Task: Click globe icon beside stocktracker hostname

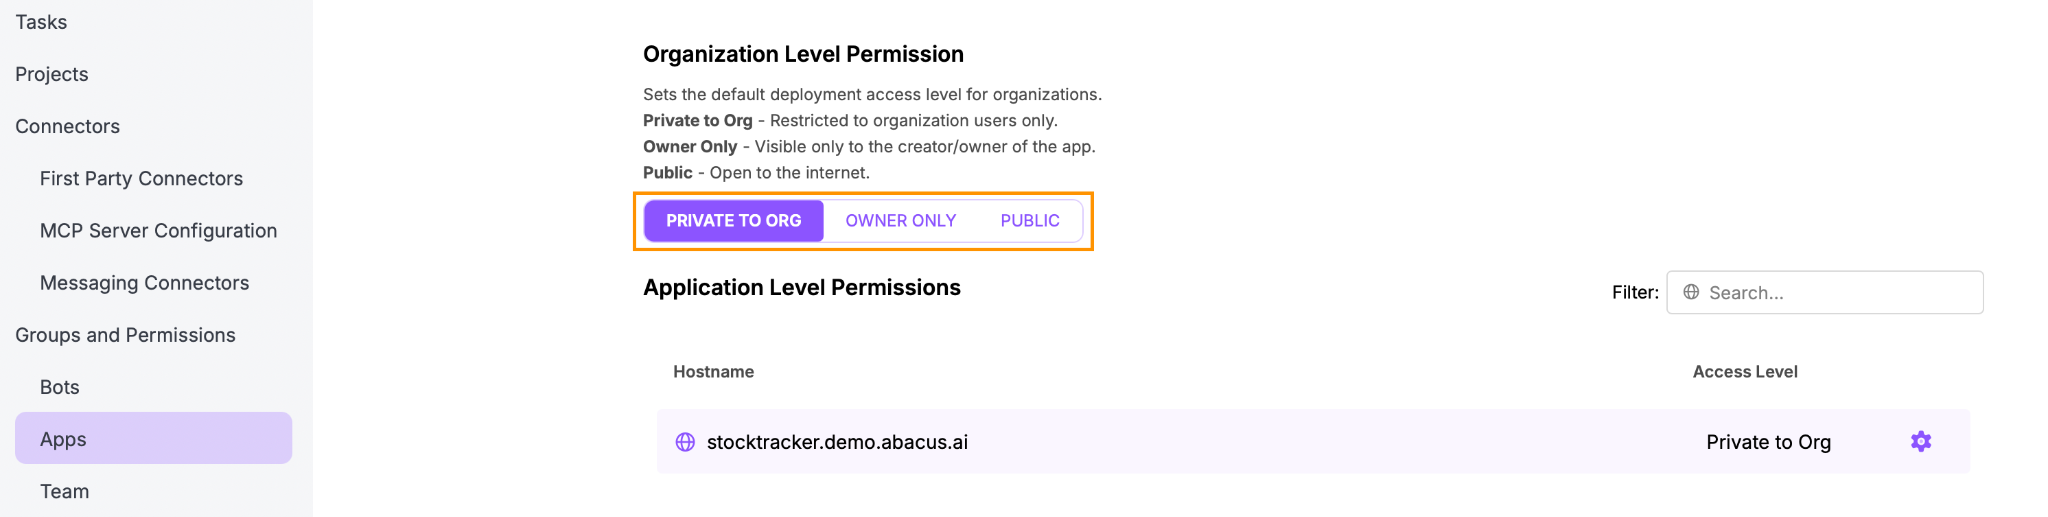Action: click(x=685, y=442)
